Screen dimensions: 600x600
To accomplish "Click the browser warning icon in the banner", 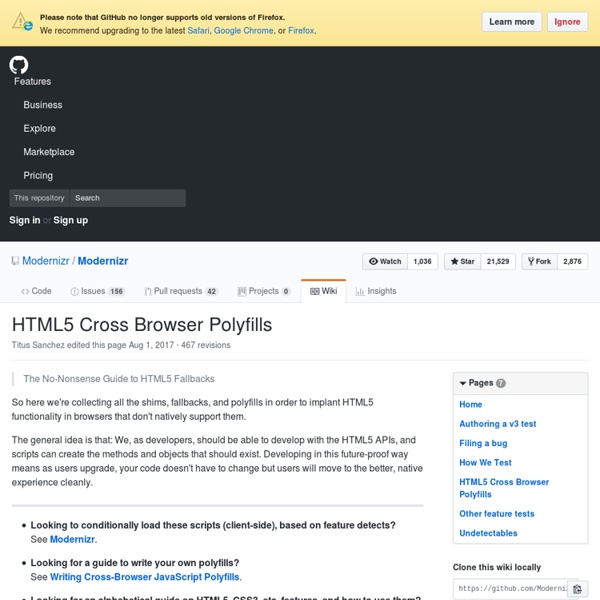I will (22, 22).
